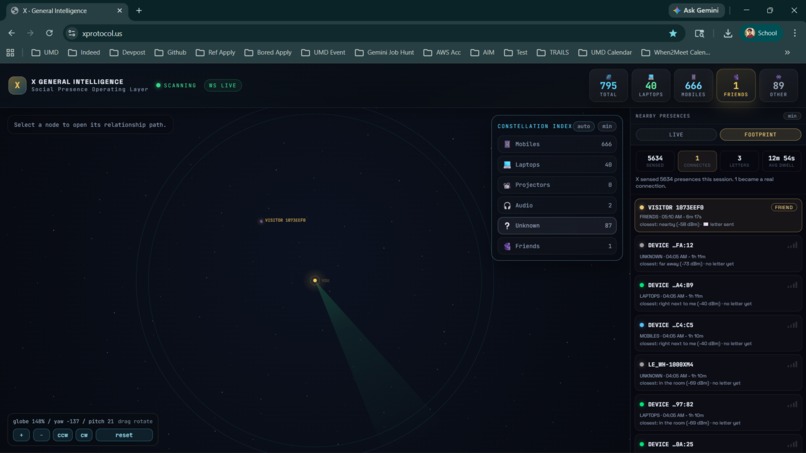Image resolution: width=806 pixels, height=453 pixels.
Task: Click the browser back arrow
Action: [11, 33]
